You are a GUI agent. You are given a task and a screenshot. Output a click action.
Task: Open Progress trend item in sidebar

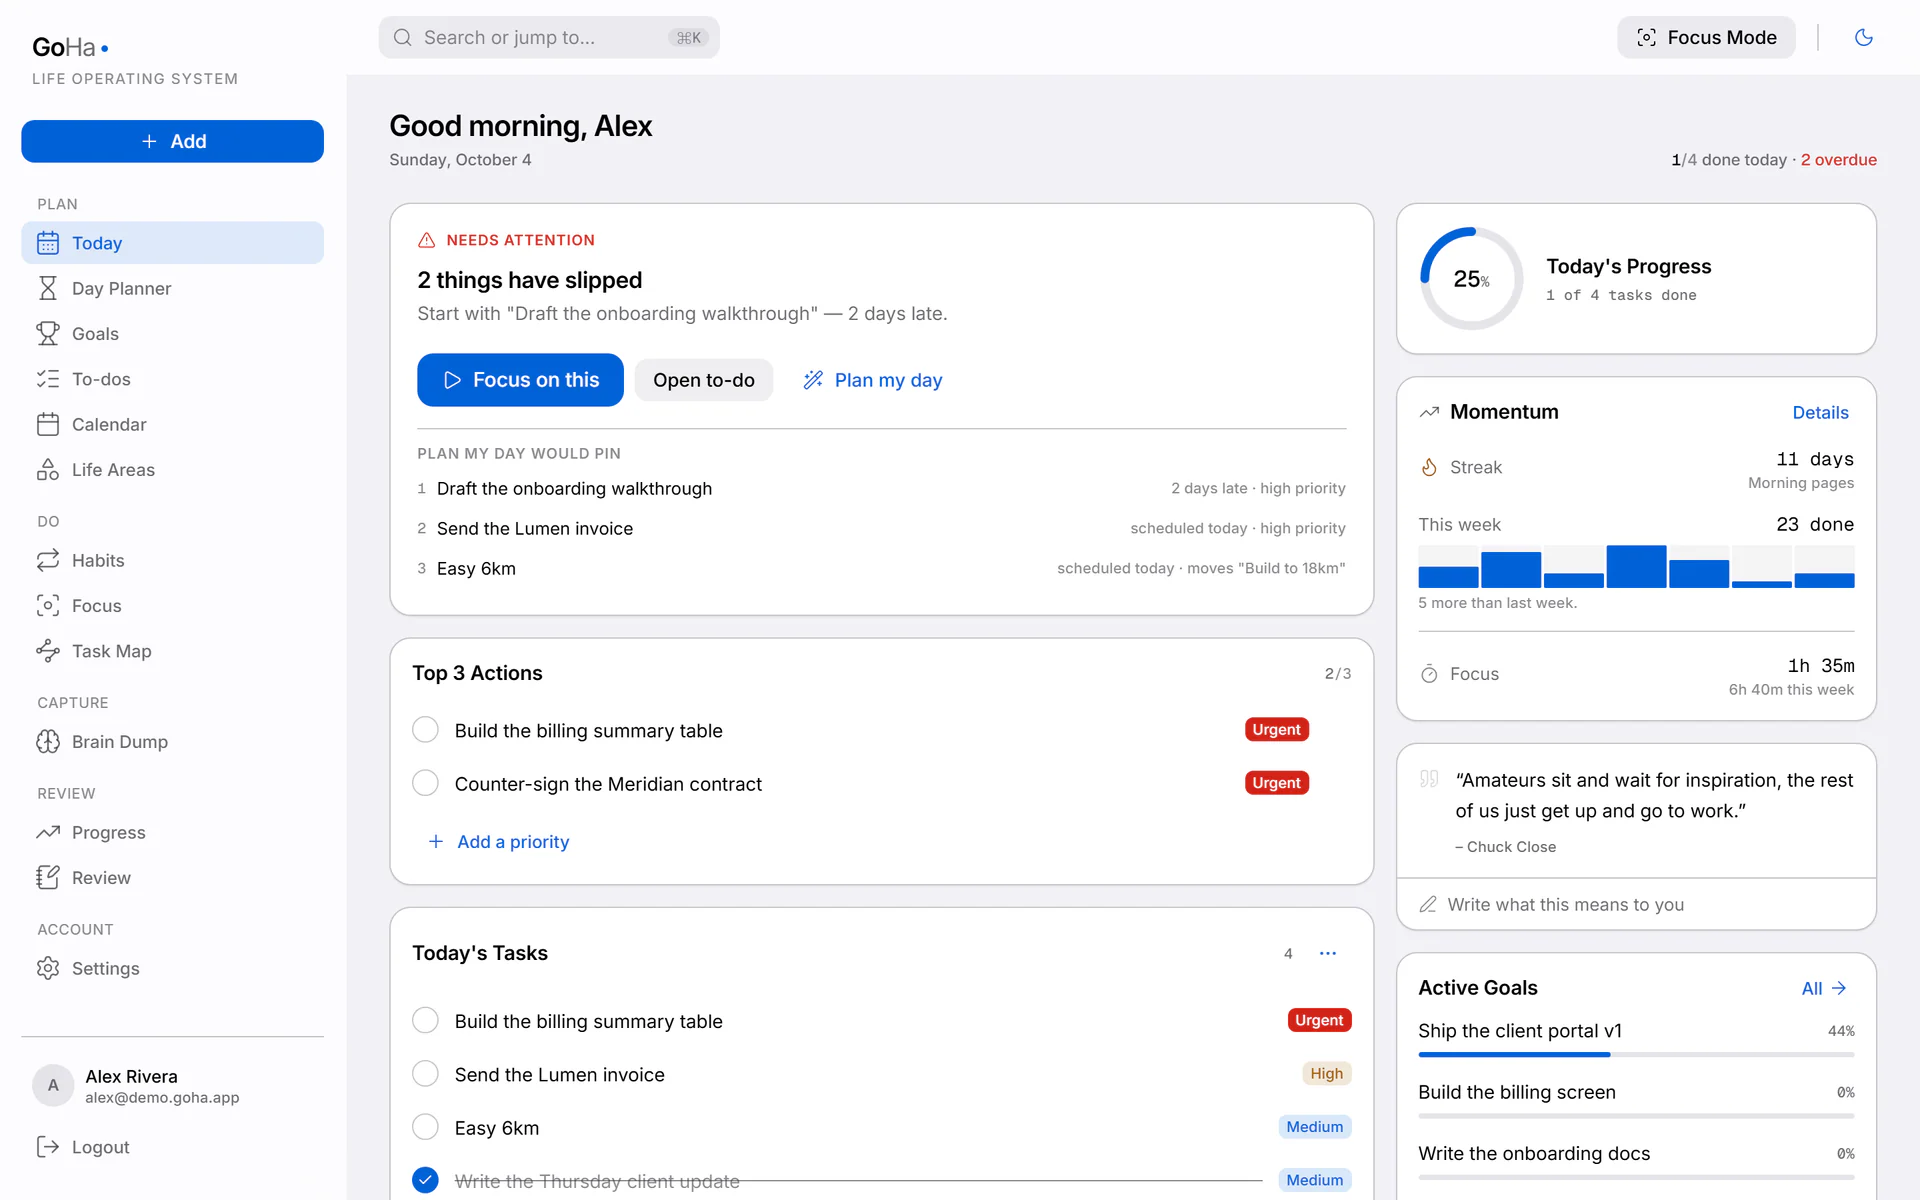point(172,832)
